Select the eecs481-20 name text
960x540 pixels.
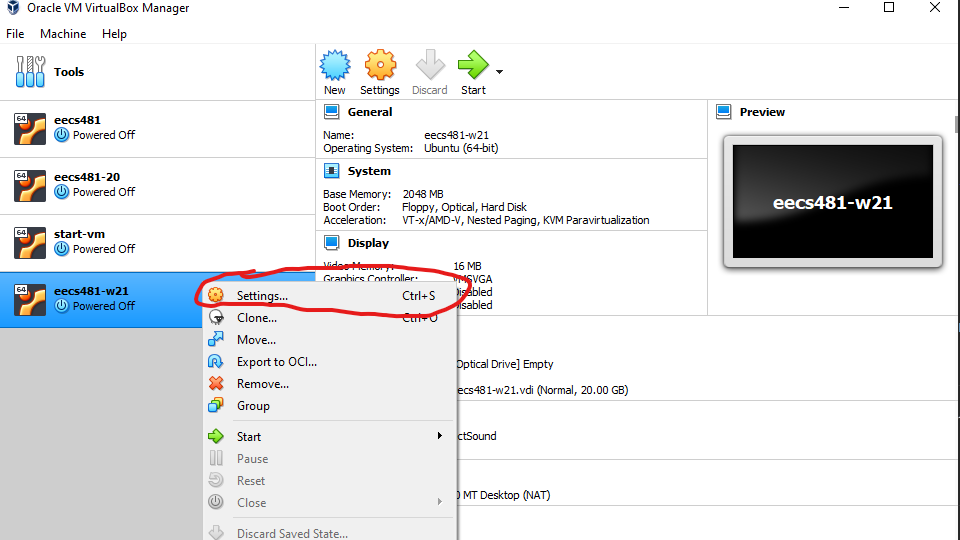87,177
